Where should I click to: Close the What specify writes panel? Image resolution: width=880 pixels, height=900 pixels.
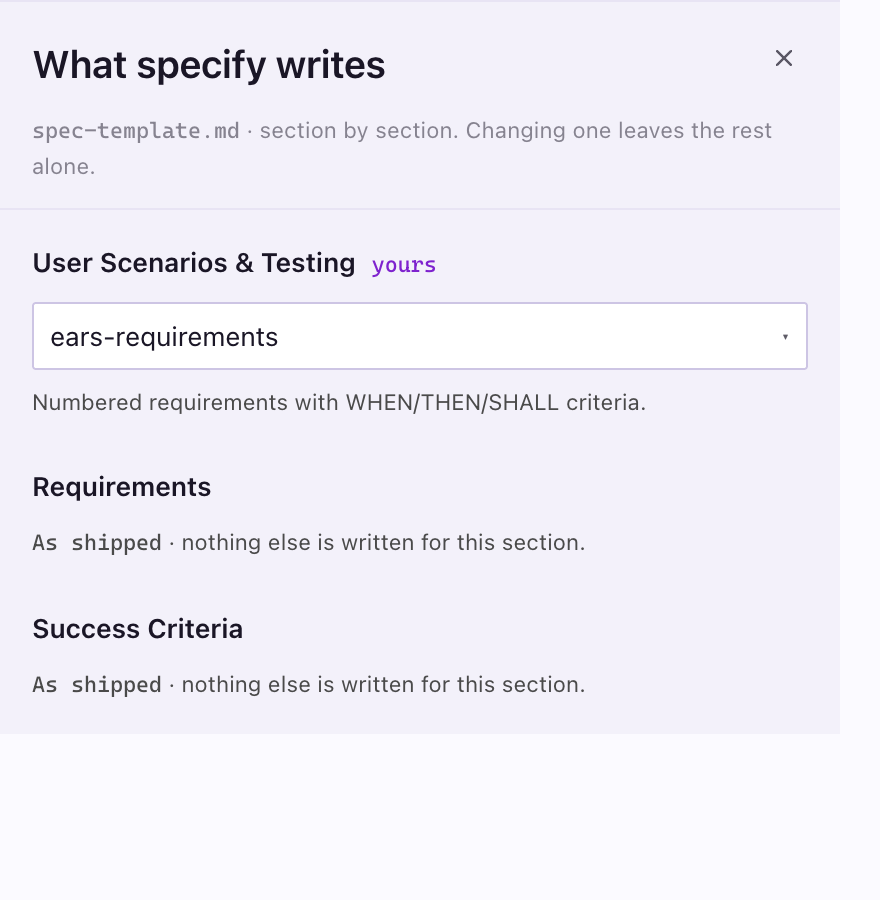click(784, 58)
